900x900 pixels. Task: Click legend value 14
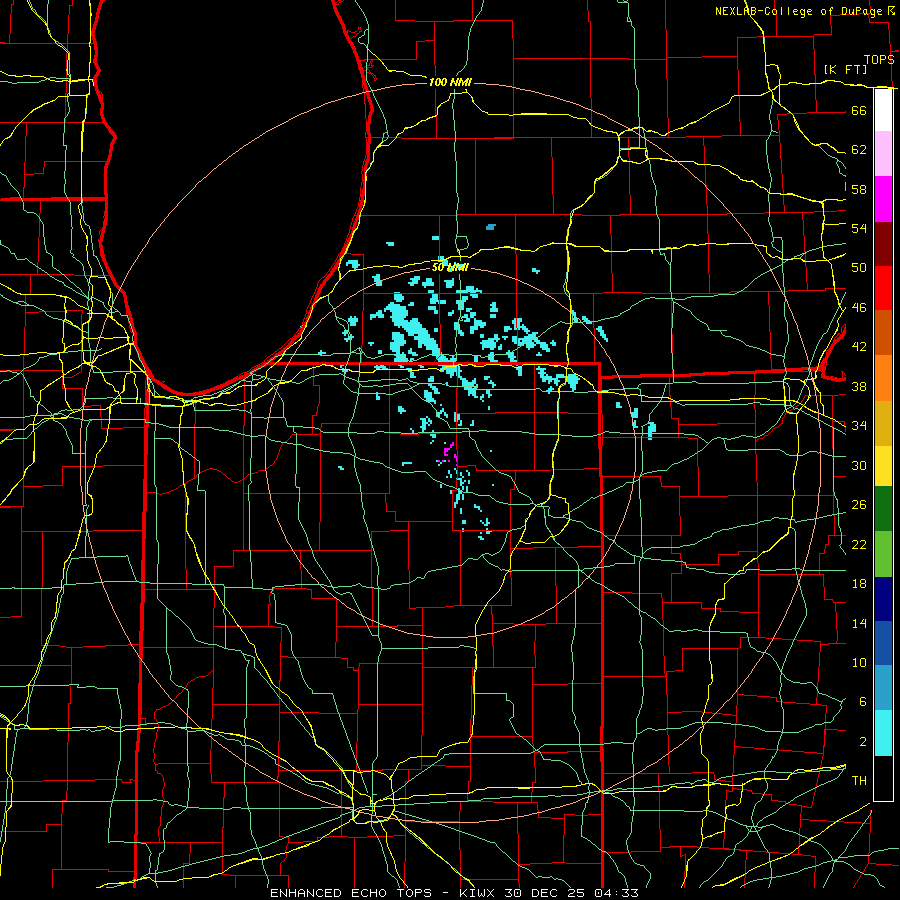coord(859,623)
